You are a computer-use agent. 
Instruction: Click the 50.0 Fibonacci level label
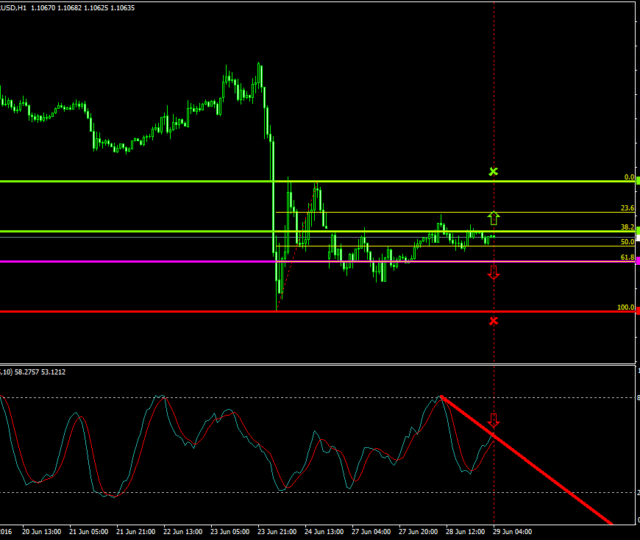[627, 241]
